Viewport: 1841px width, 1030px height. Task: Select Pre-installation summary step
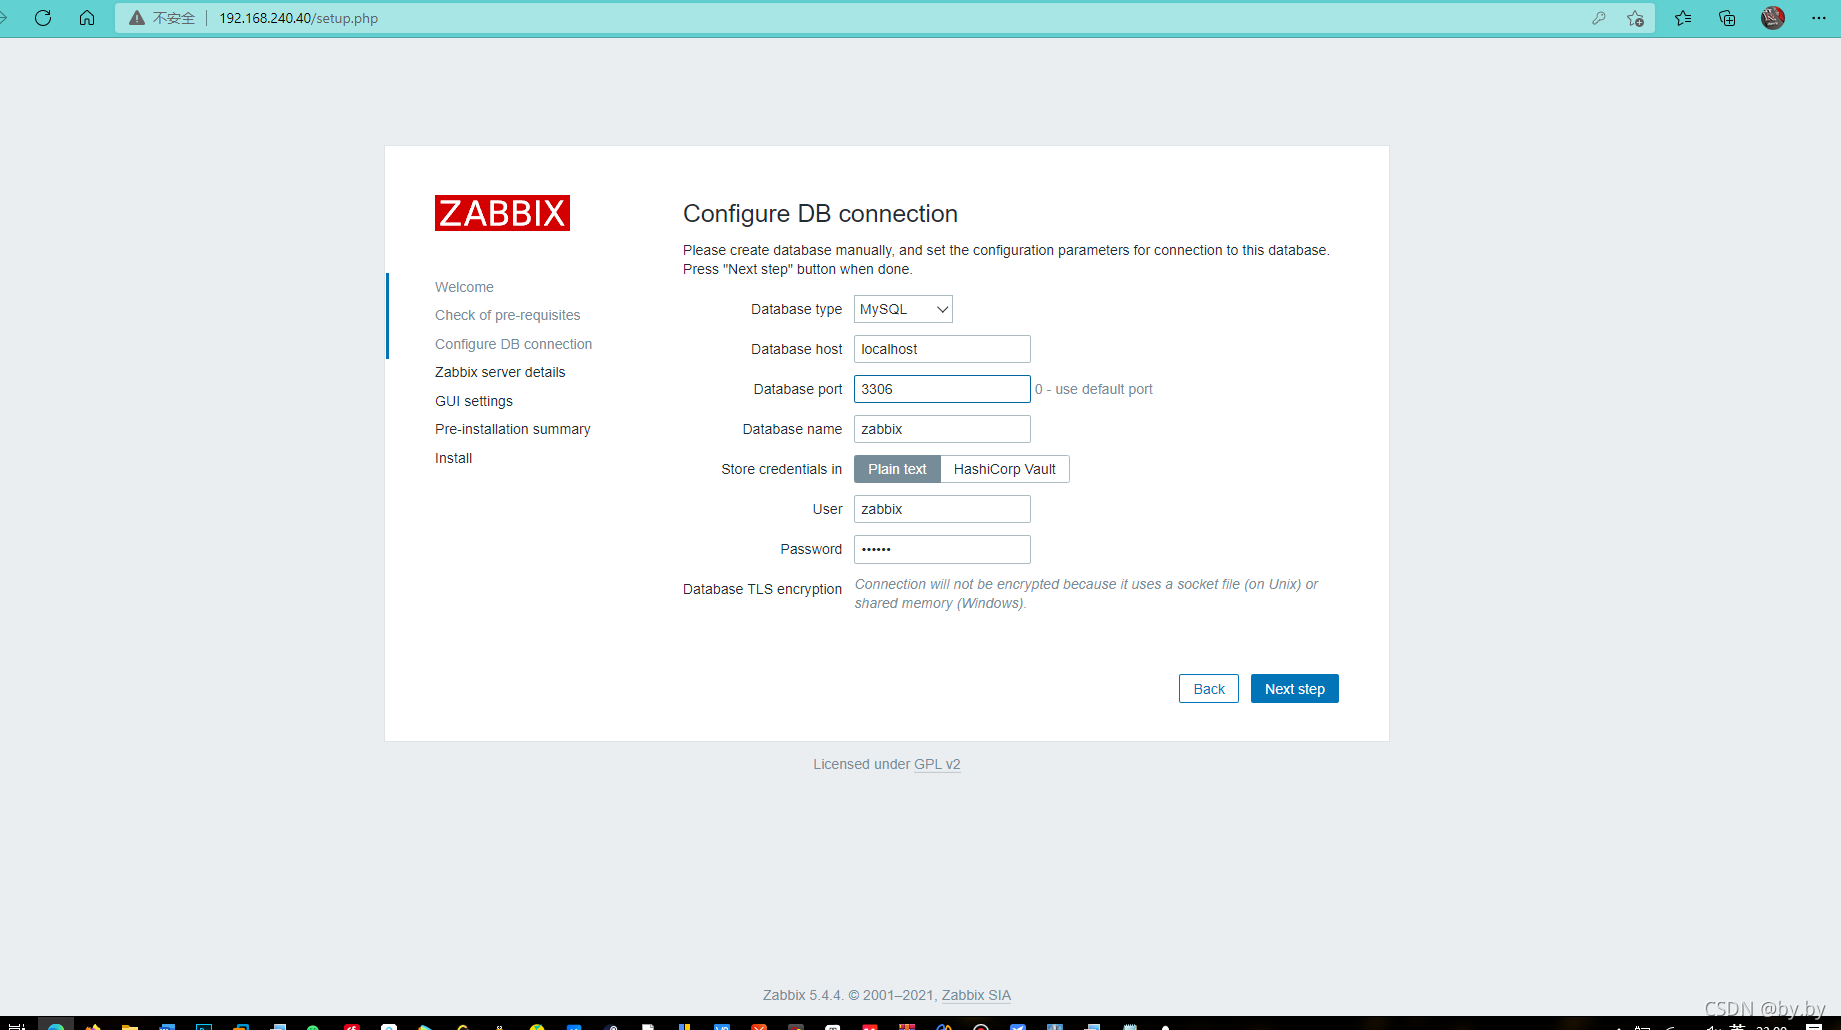click(x=512, y=429)
